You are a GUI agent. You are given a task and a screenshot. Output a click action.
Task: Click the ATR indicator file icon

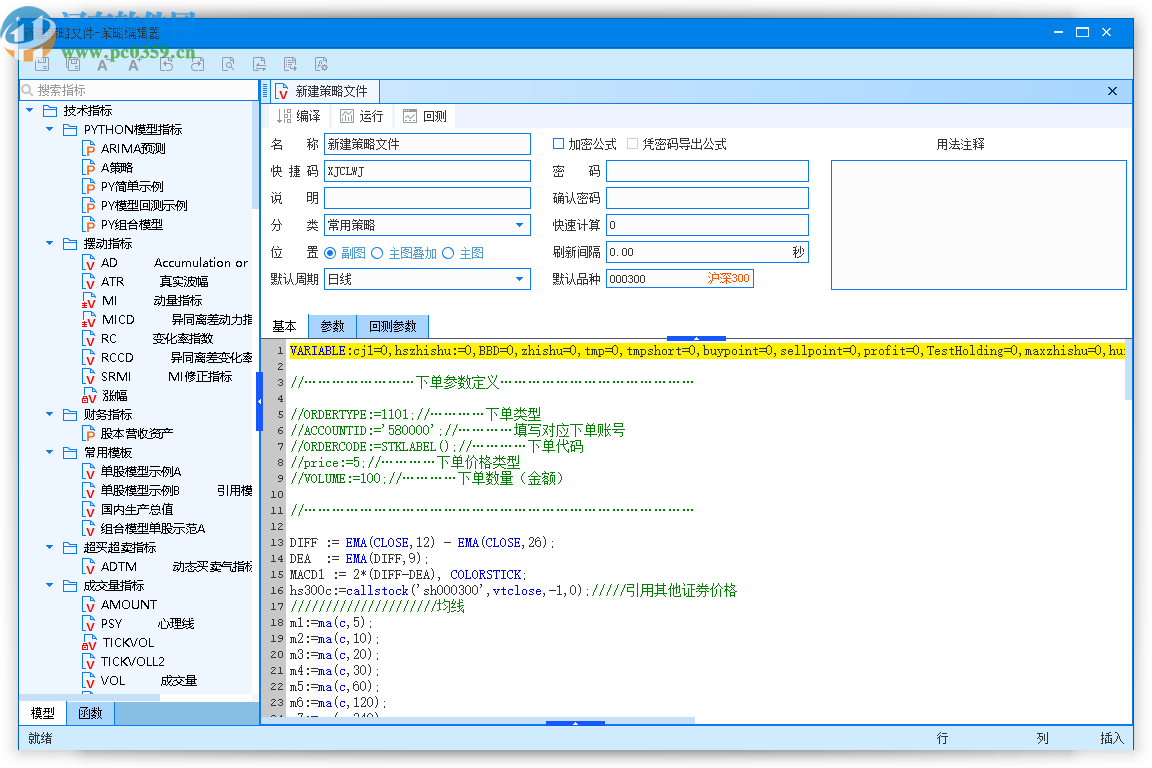[x=89, y=281]
